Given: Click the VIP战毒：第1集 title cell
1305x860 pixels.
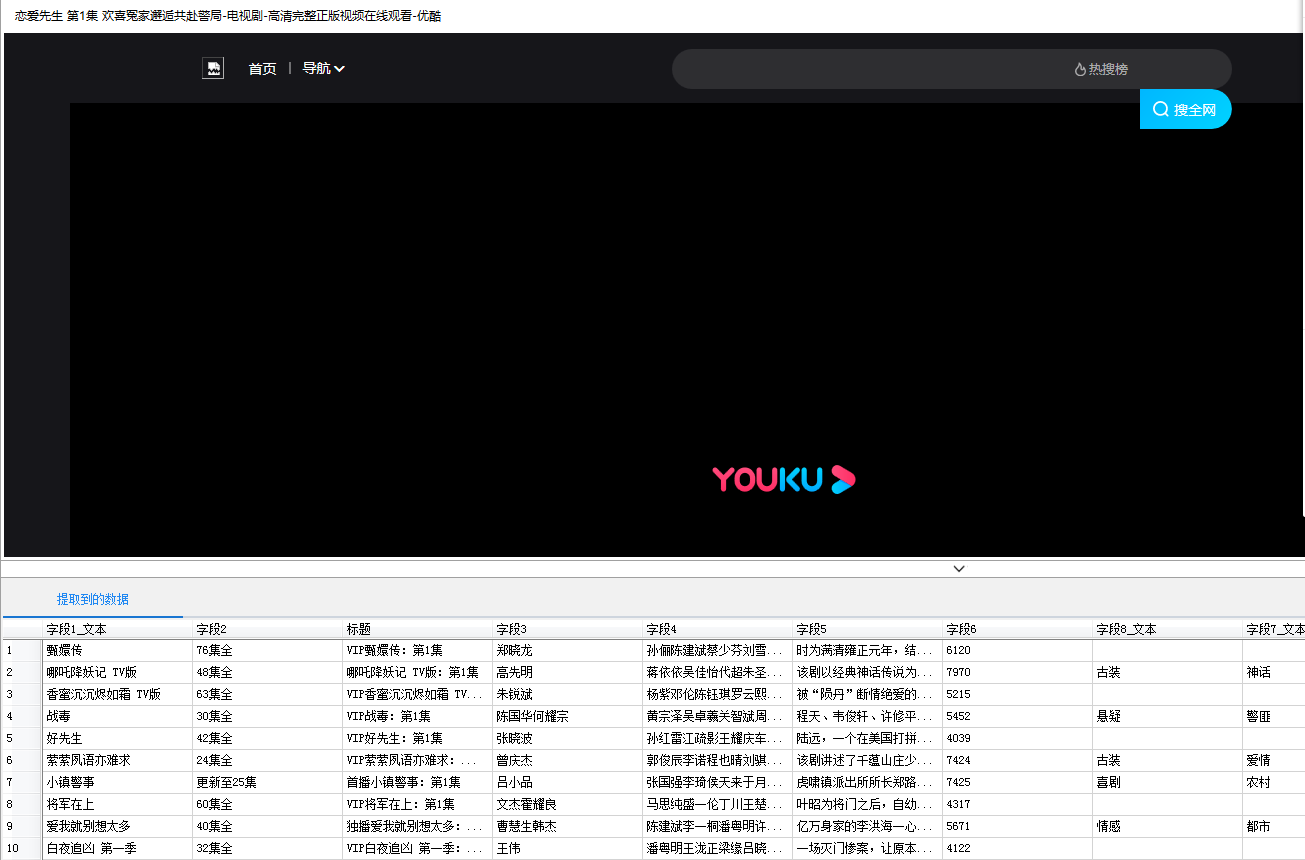Looking at the screenshot, I should pyautogui.click(x=418, y=716).
